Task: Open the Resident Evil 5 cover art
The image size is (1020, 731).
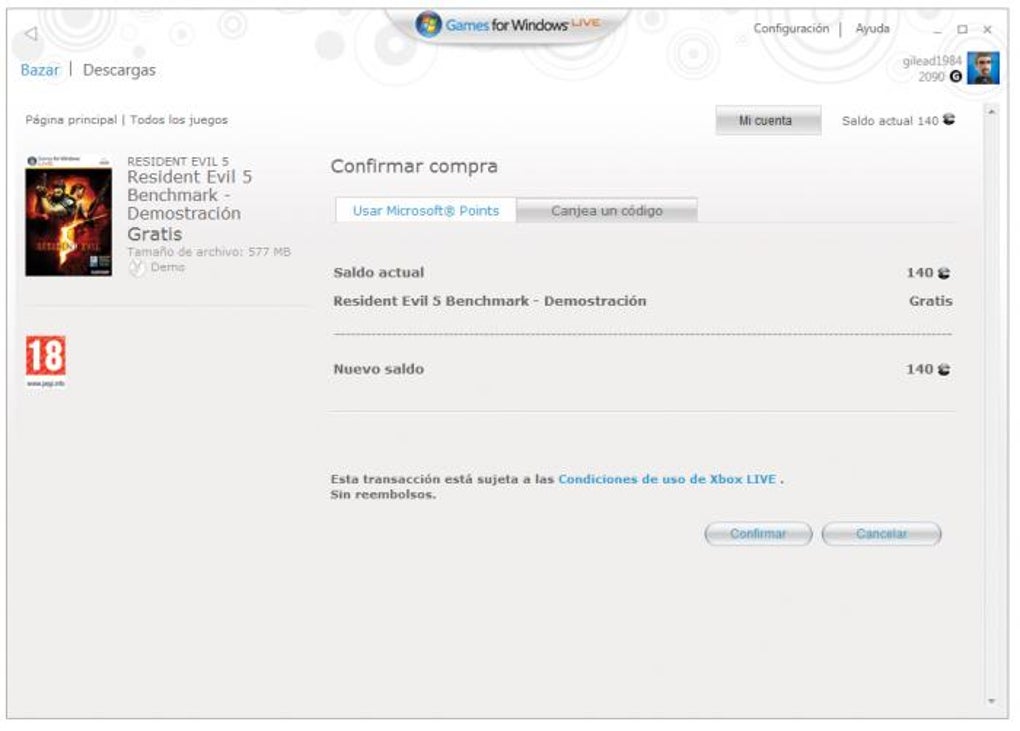Action: (x=68, y=215)
